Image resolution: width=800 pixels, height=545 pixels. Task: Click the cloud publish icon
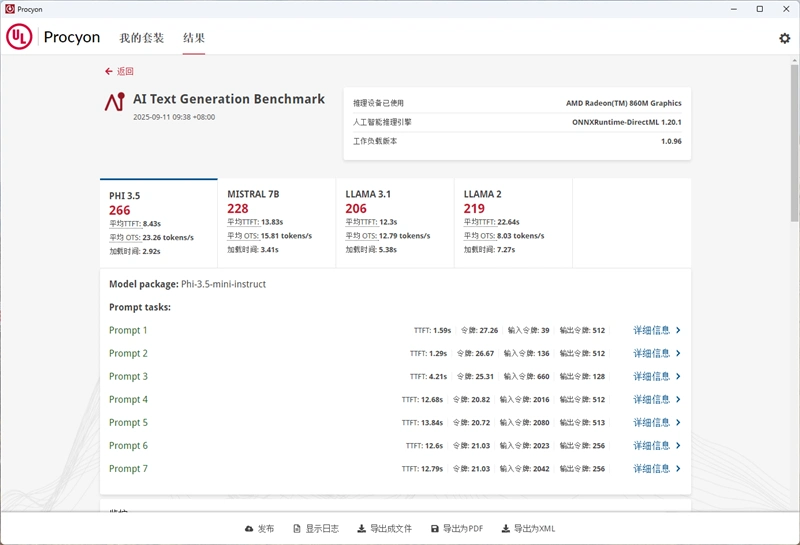[x=249, y=529]
